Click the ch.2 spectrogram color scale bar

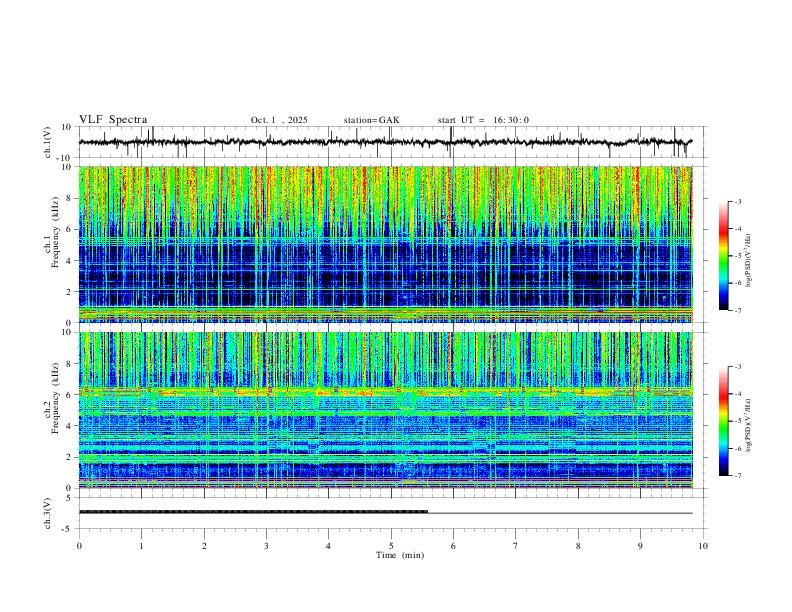(723, 421)
